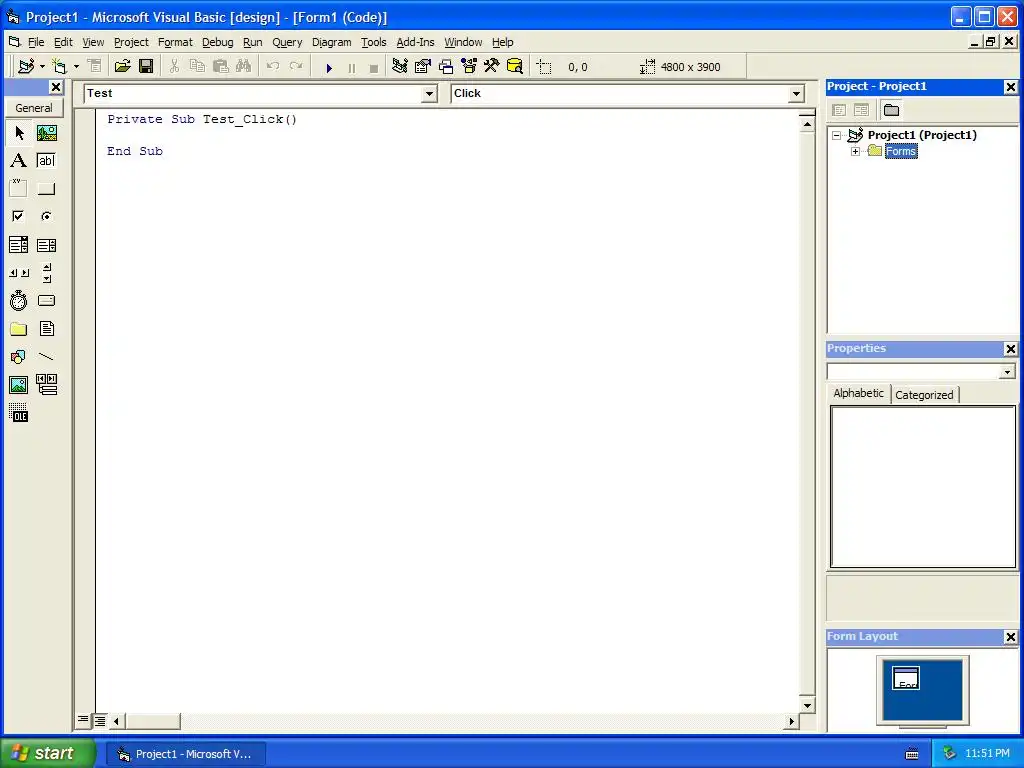Open the Procedure dropdown showing Click
Viewport: 1024px width, 768px height.
coord(795,94)
